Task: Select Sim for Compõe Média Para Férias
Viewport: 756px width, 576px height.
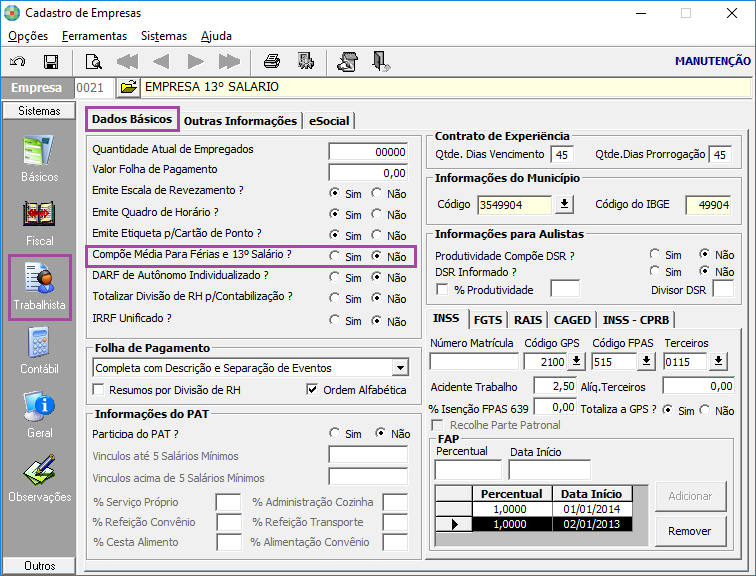Action: pyautogui.click(x=335, y=256)
